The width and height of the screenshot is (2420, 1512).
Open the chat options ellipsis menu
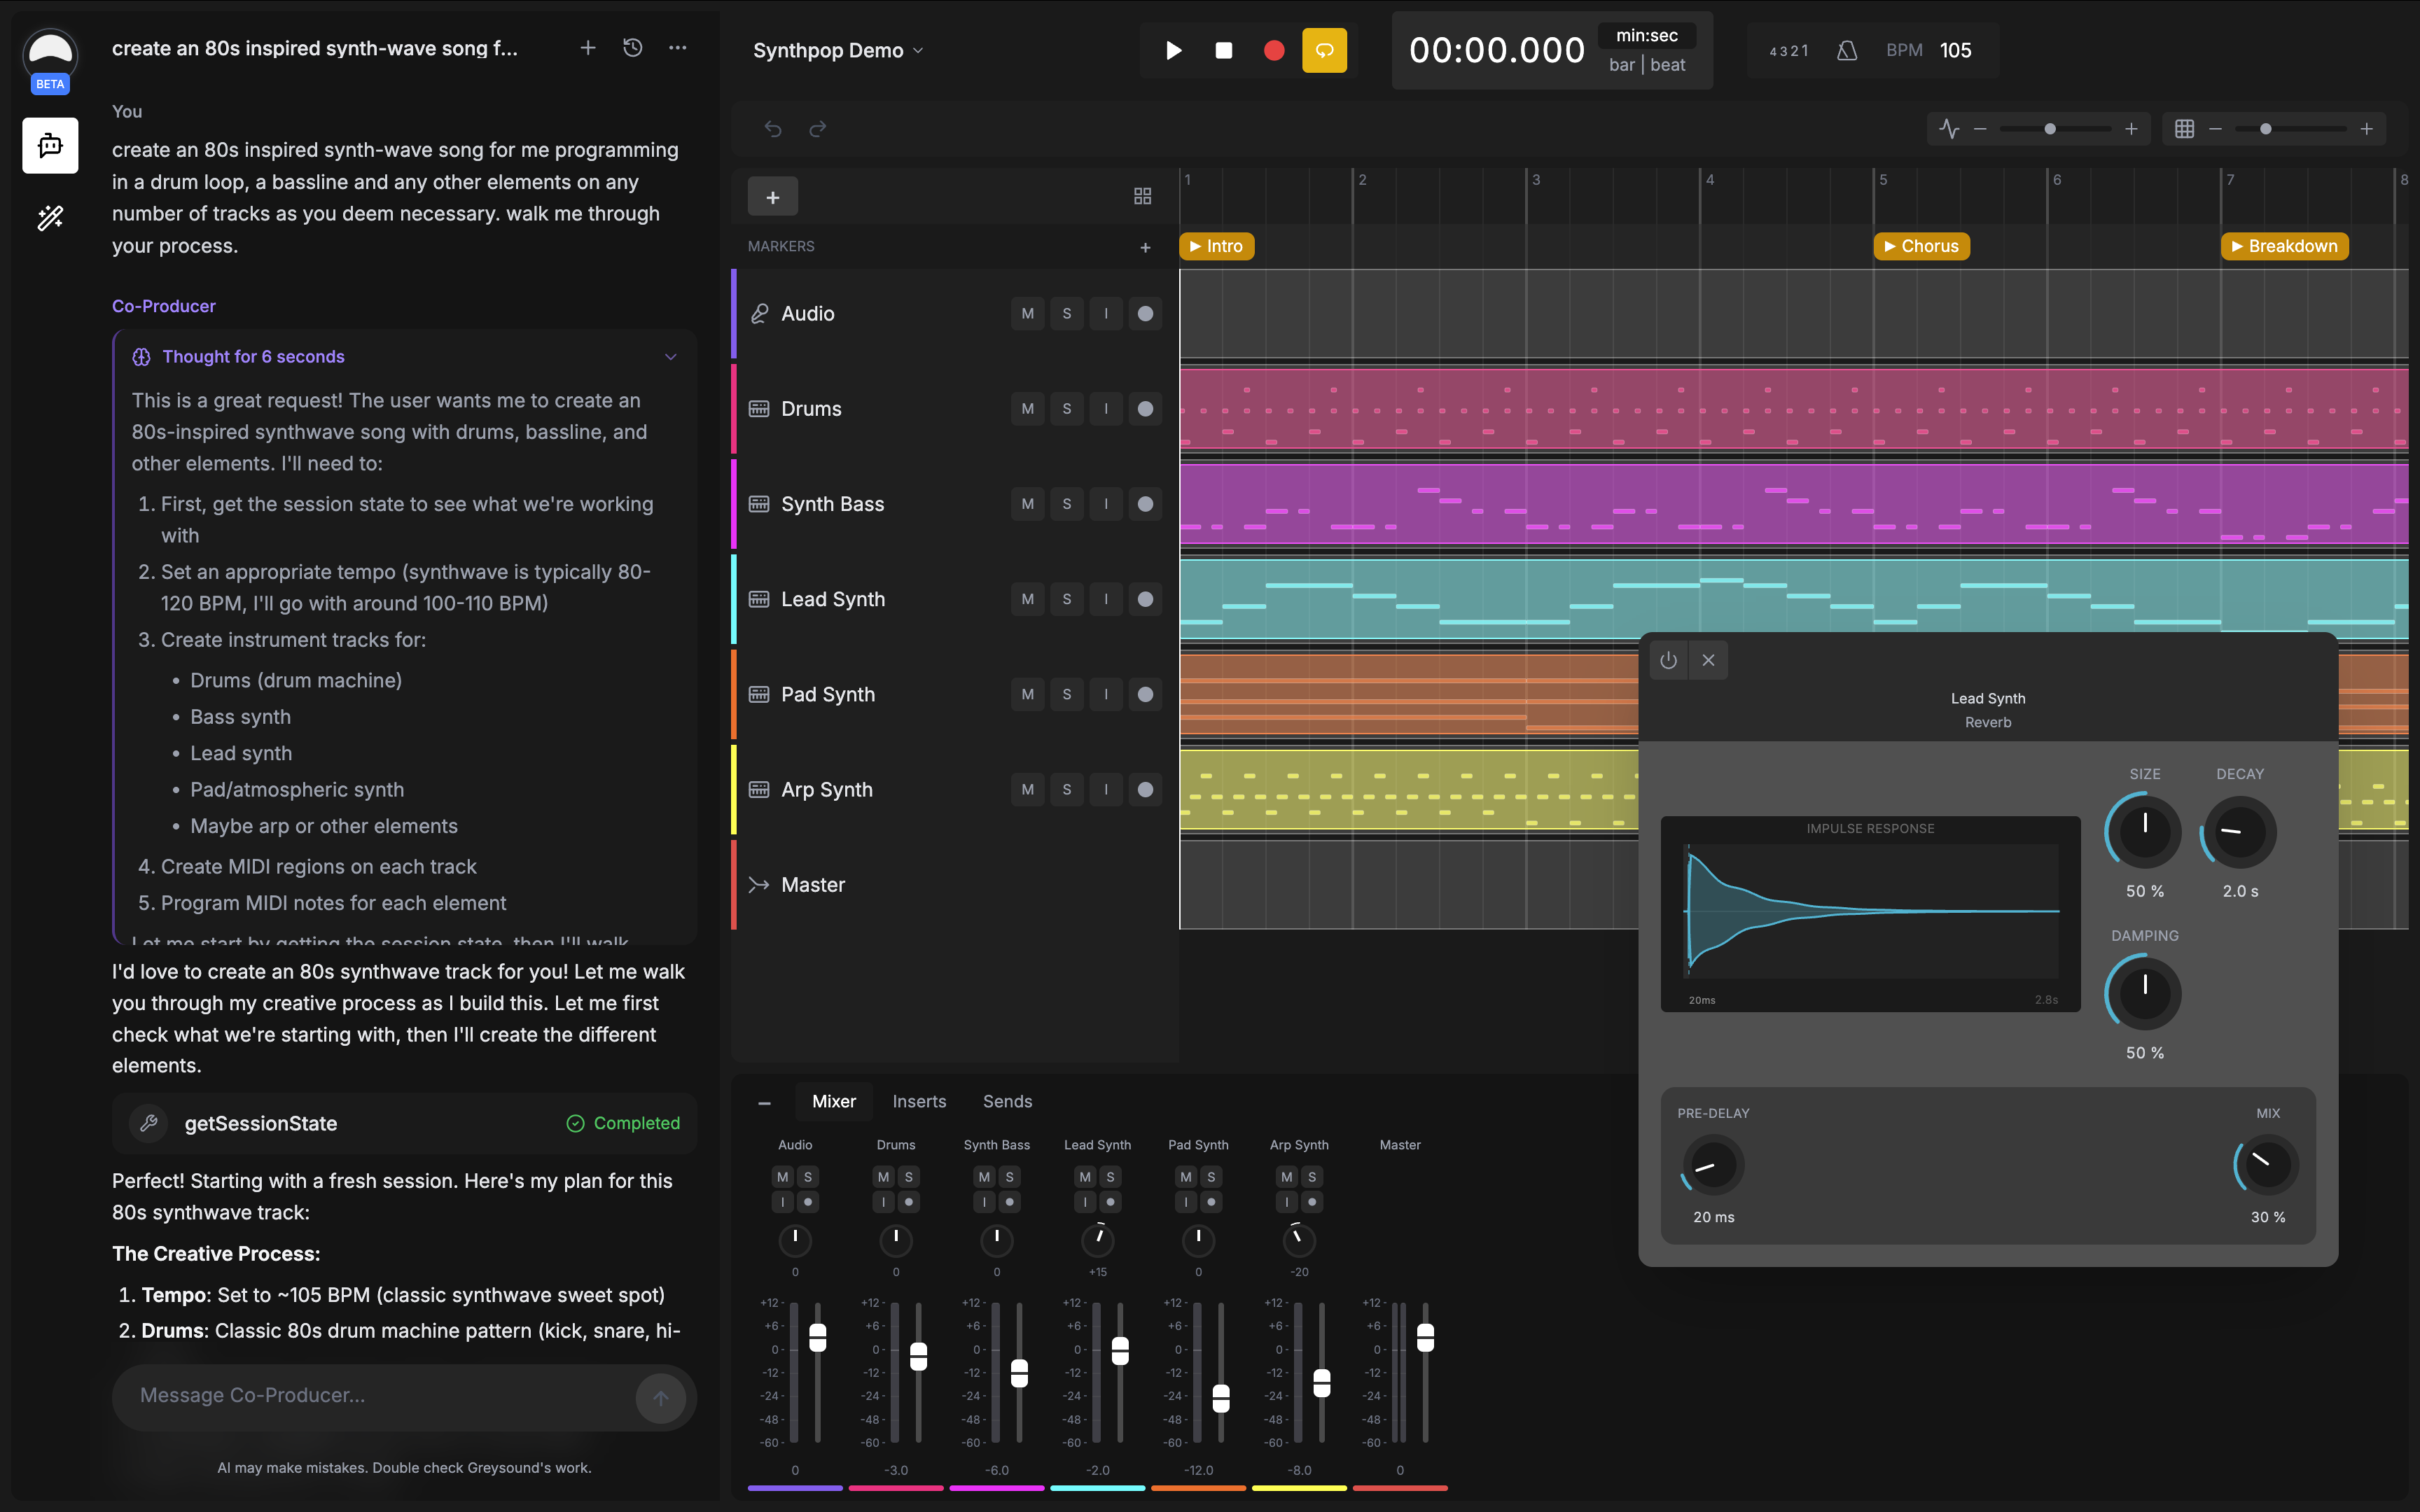click(678, 47)
